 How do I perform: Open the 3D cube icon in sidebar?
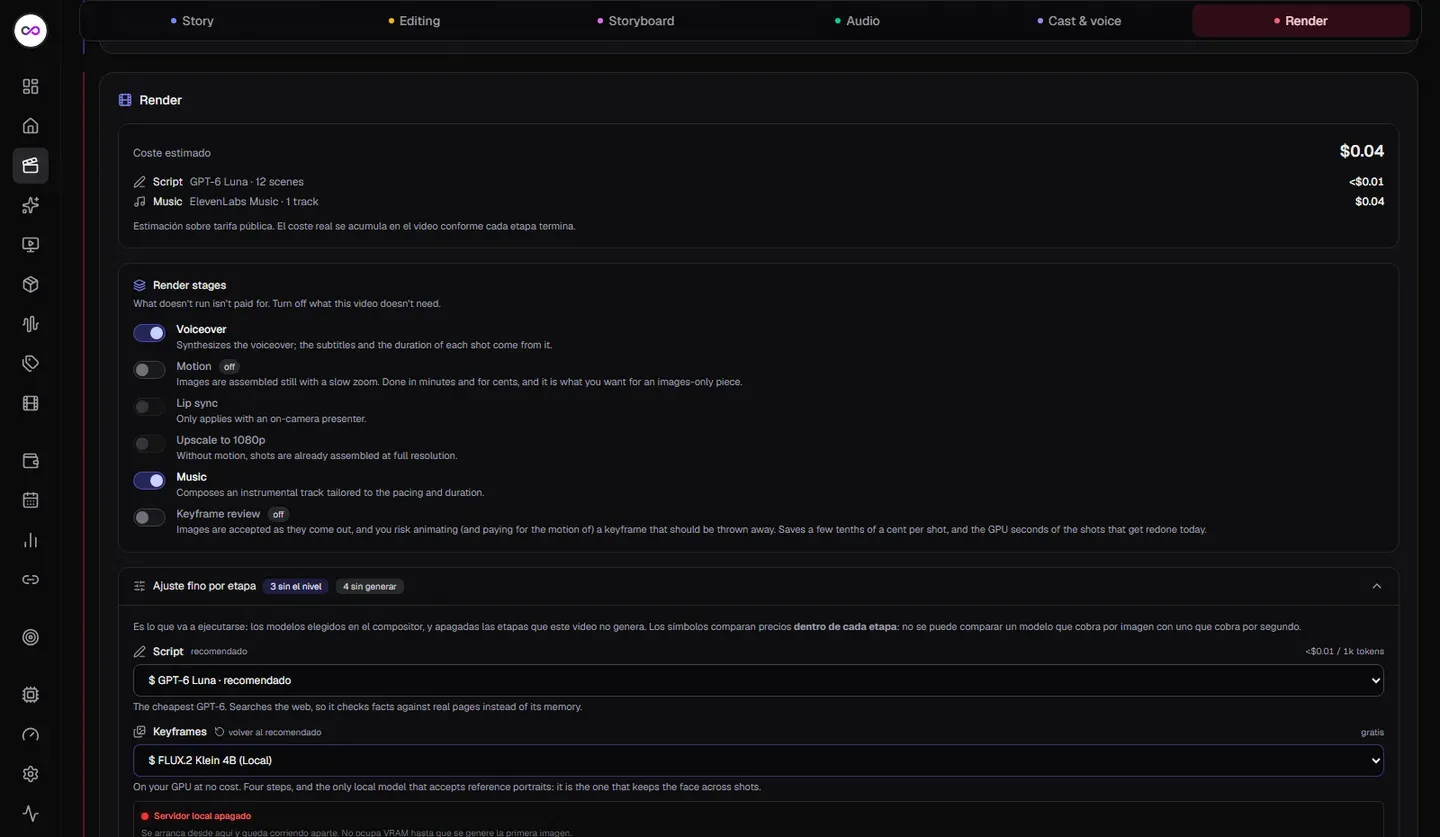coord(31,285)
